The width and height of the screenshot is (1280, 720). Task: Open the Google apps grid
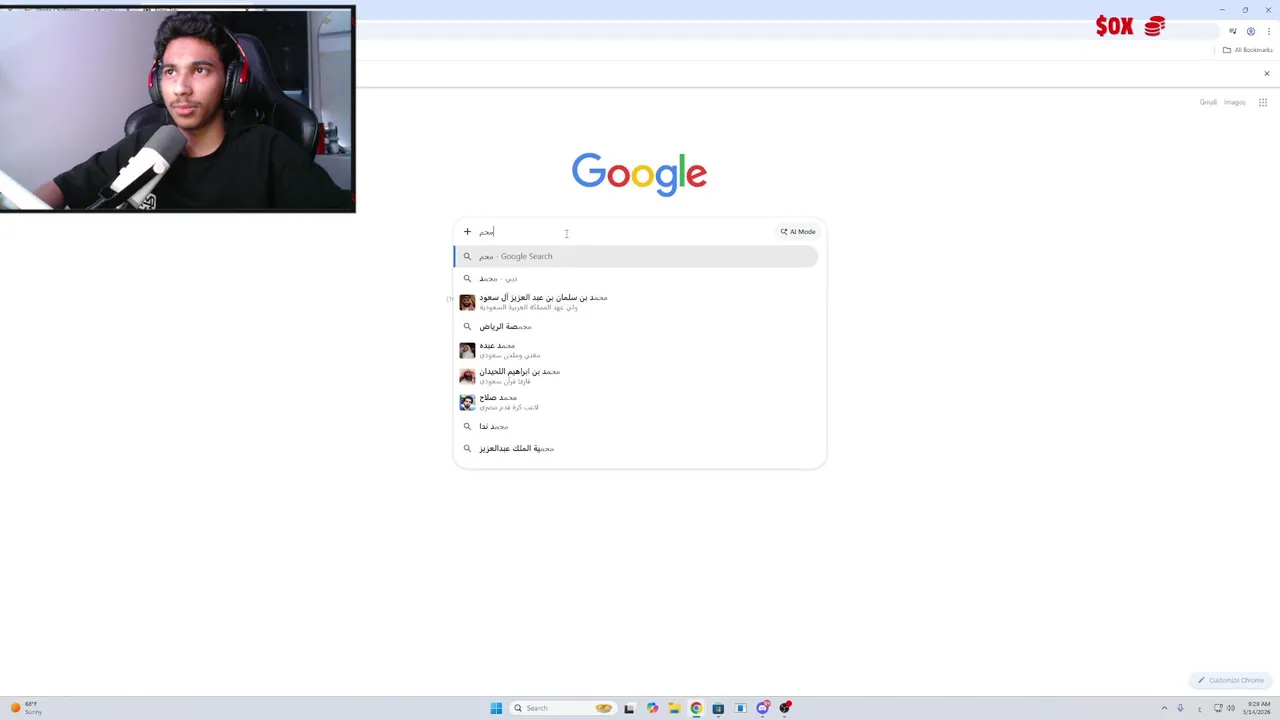click(1263, 102)
